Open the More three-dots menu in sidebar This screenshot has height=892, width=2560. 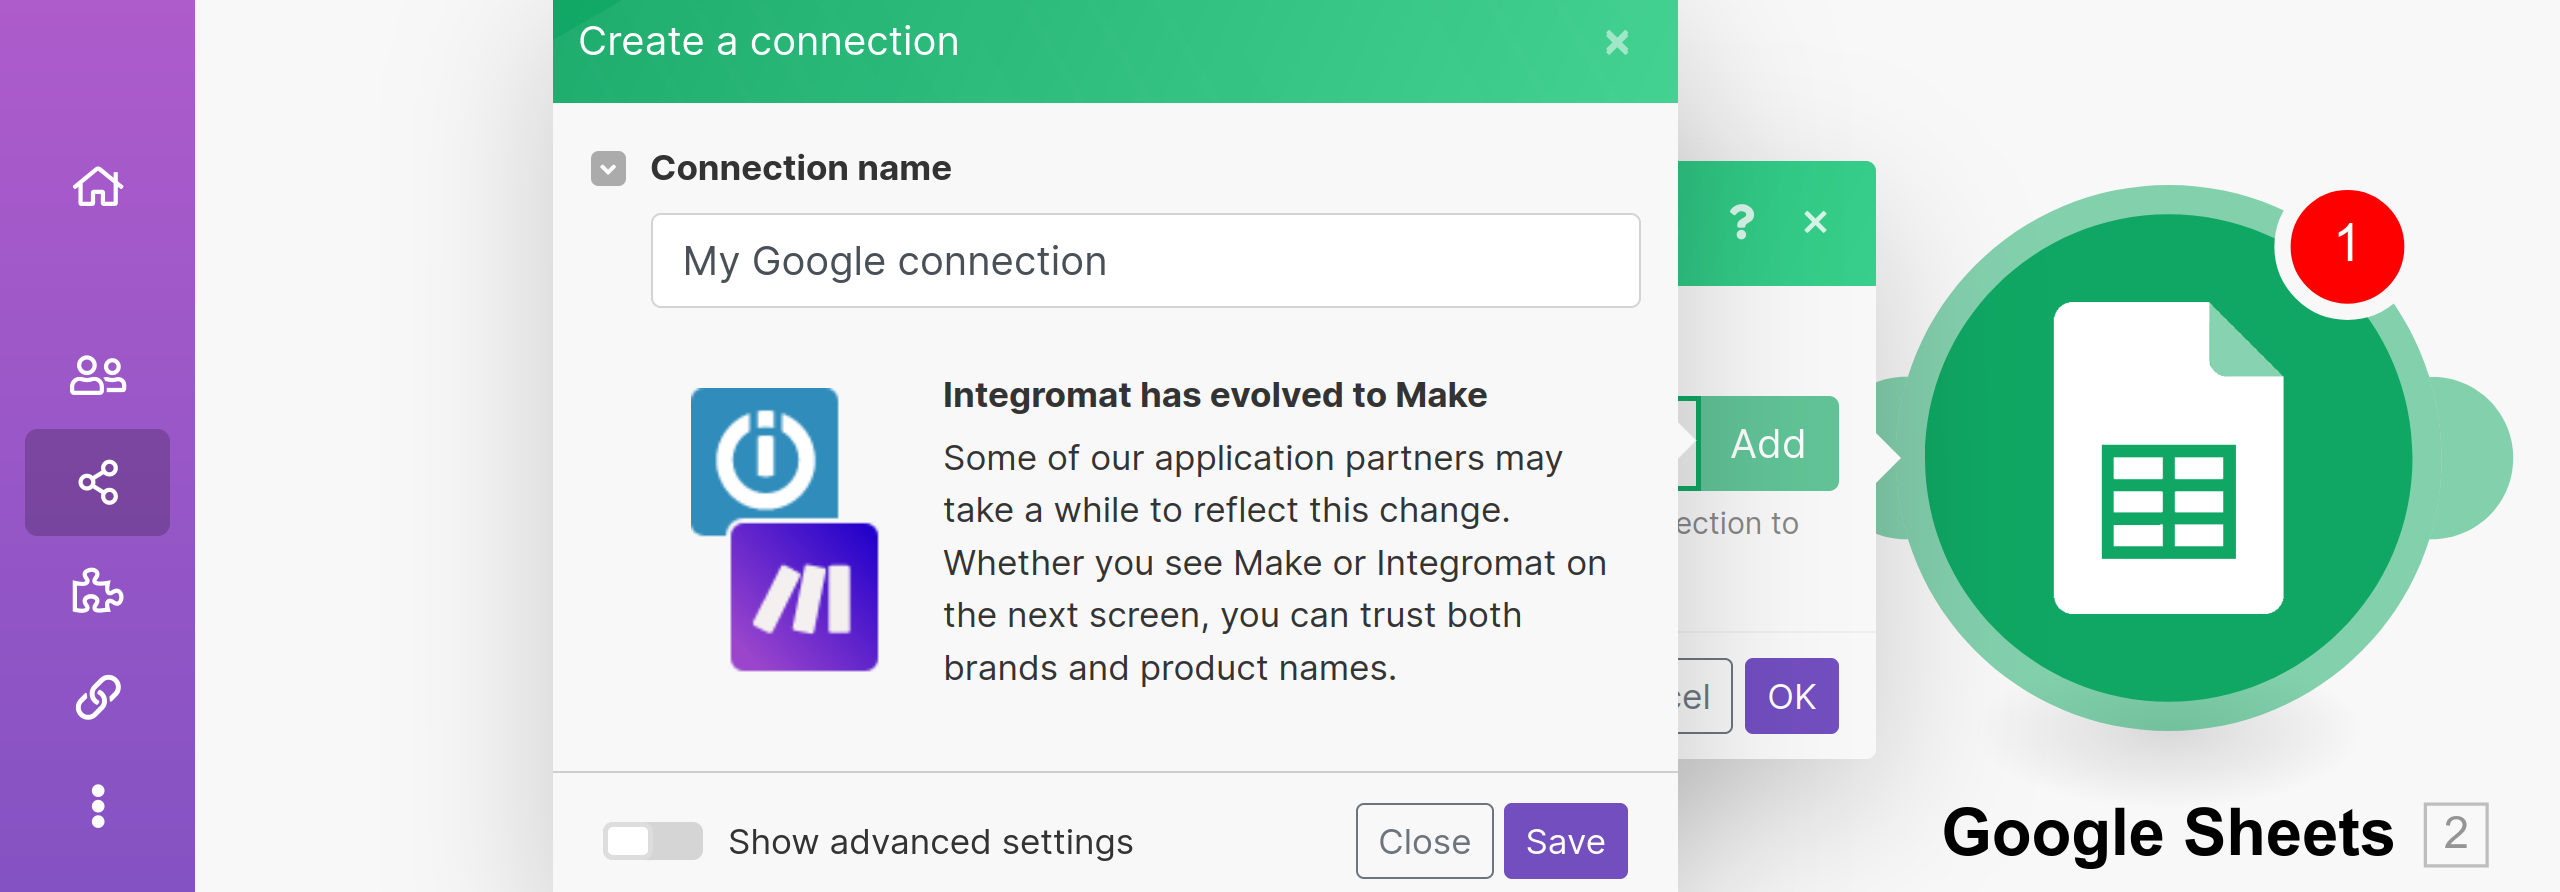coord(98,806)
